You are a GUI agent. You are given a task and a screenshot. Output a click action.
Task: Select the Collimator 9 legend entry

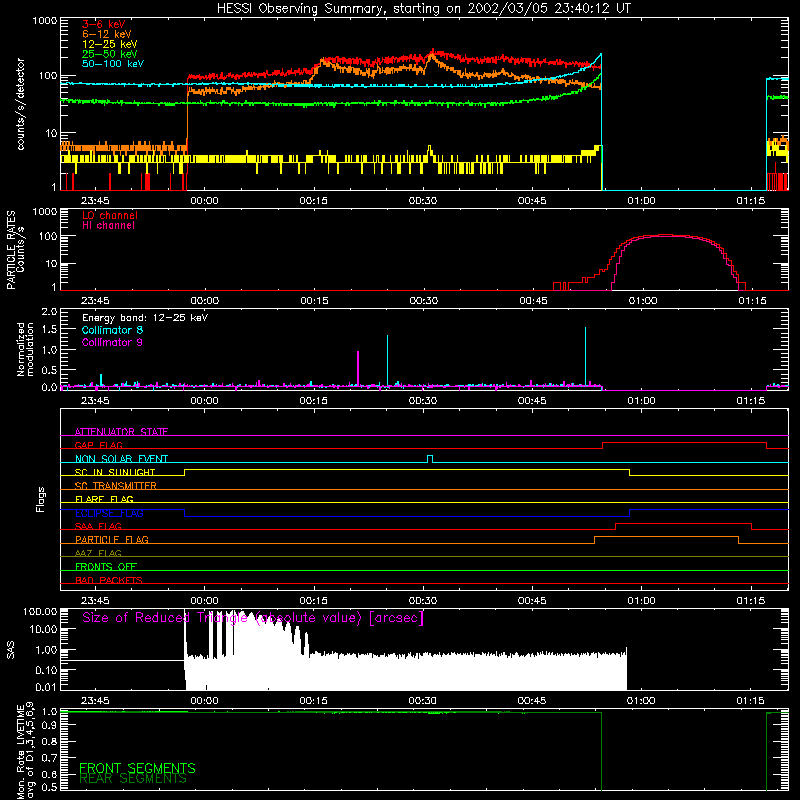[112, 342]
